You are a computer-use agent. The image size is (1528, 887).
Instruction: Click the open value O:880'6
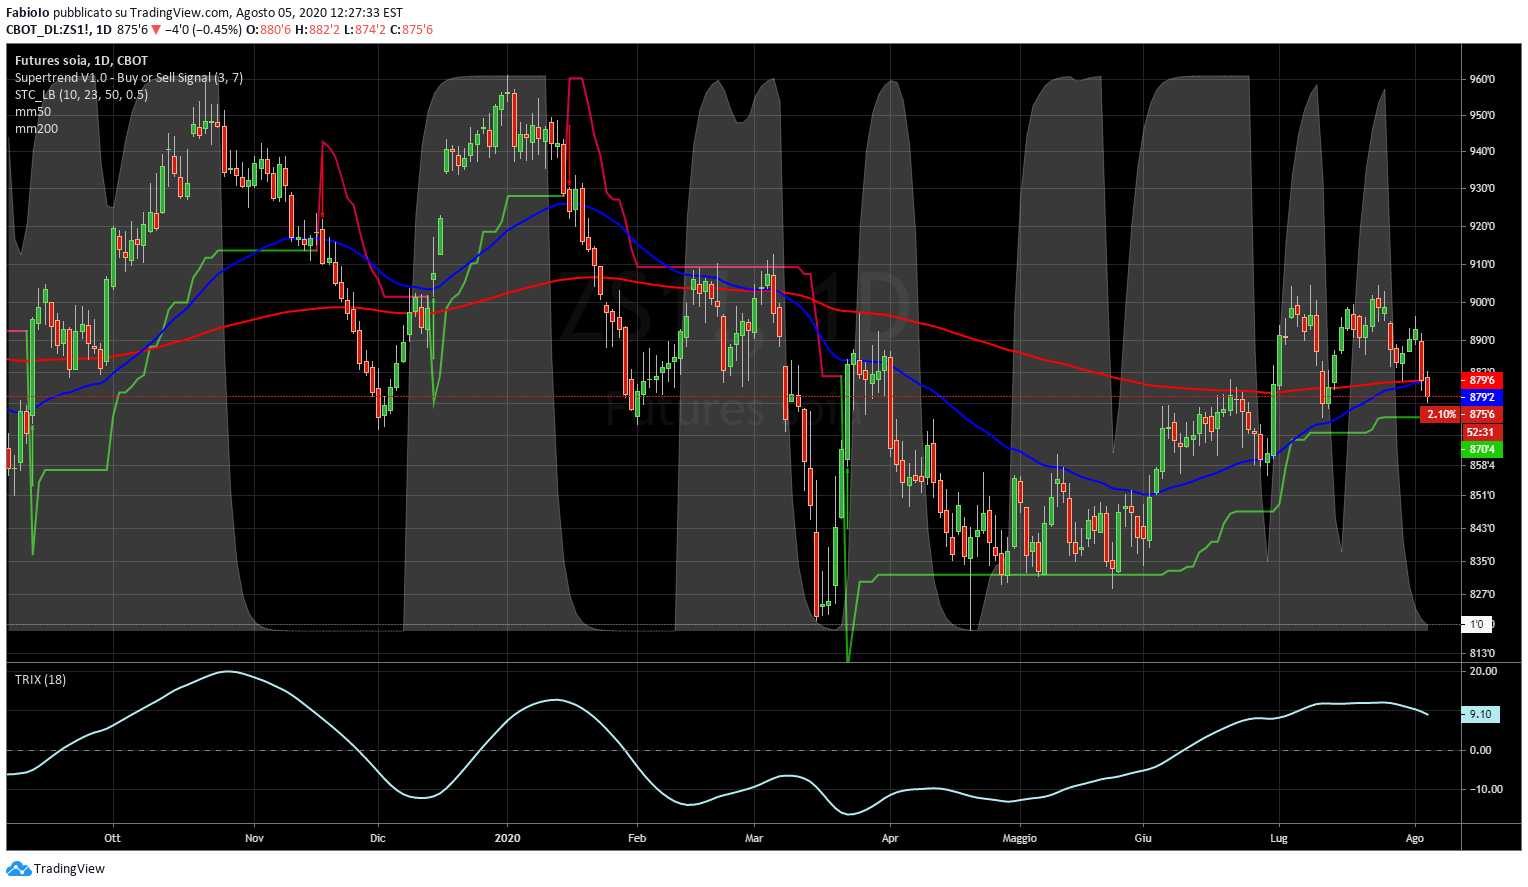pos(269,30)
